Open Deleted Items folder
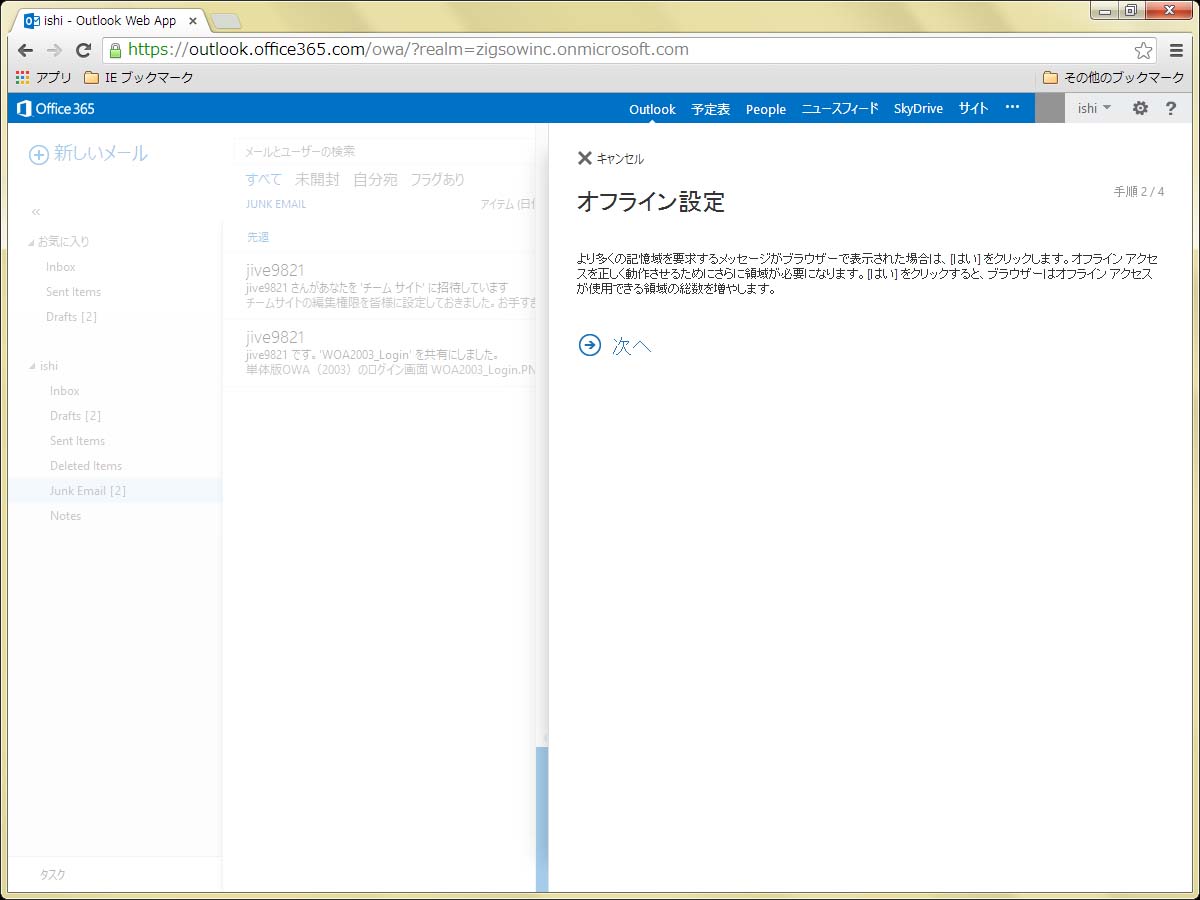 coord(86,466)
